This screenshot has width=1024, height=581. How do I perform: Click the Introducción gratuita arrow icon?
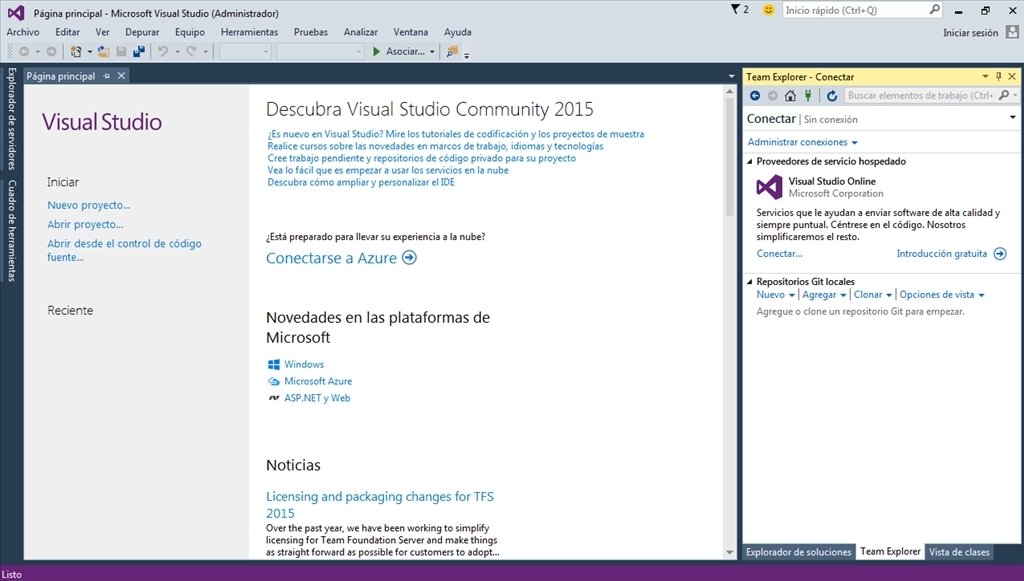[1000, 254]
